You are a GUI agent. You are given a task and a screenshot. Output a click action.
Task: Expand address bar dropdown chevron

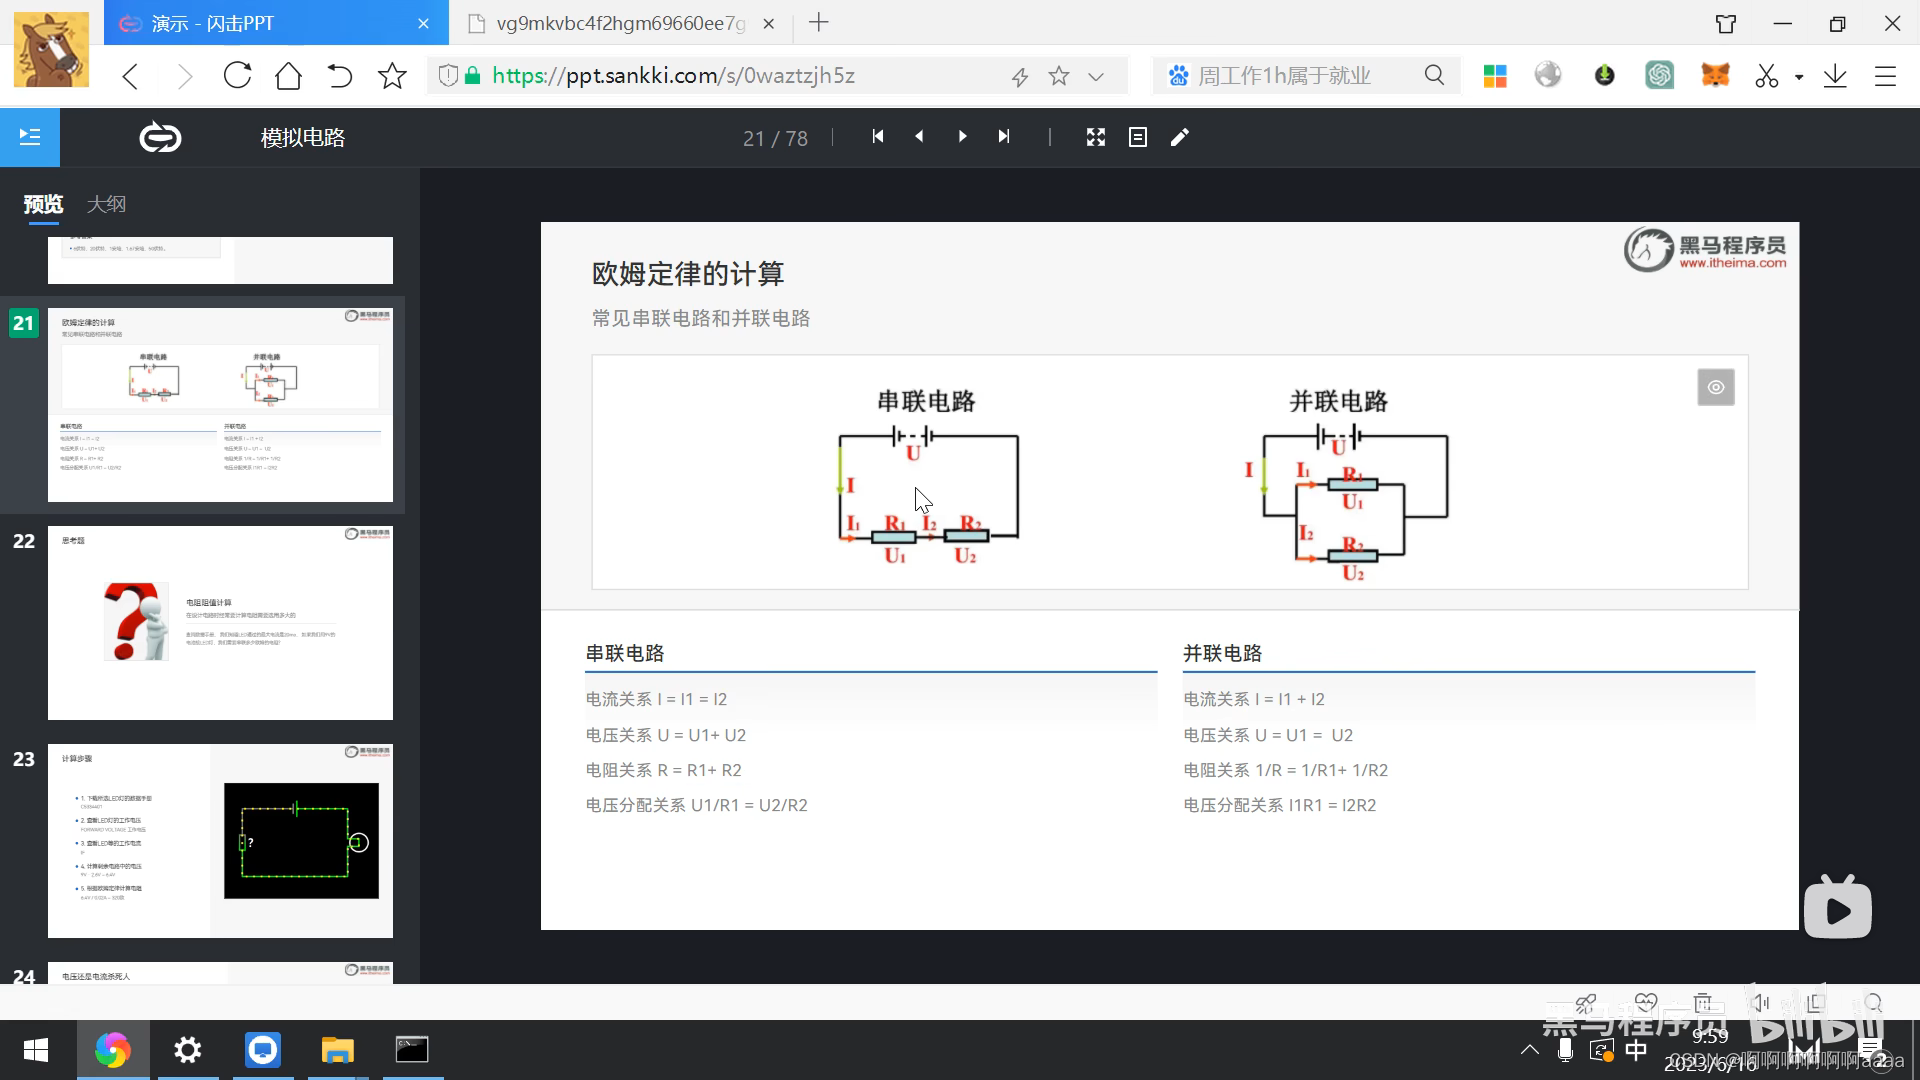point(1096,76)
